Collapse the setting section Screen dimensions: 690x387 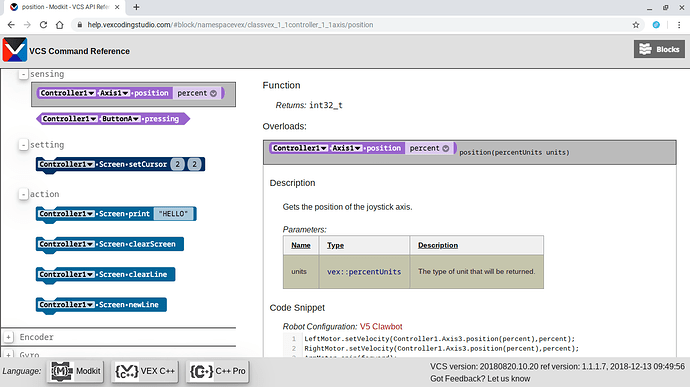pyautogui.click(x=23, y=145)
